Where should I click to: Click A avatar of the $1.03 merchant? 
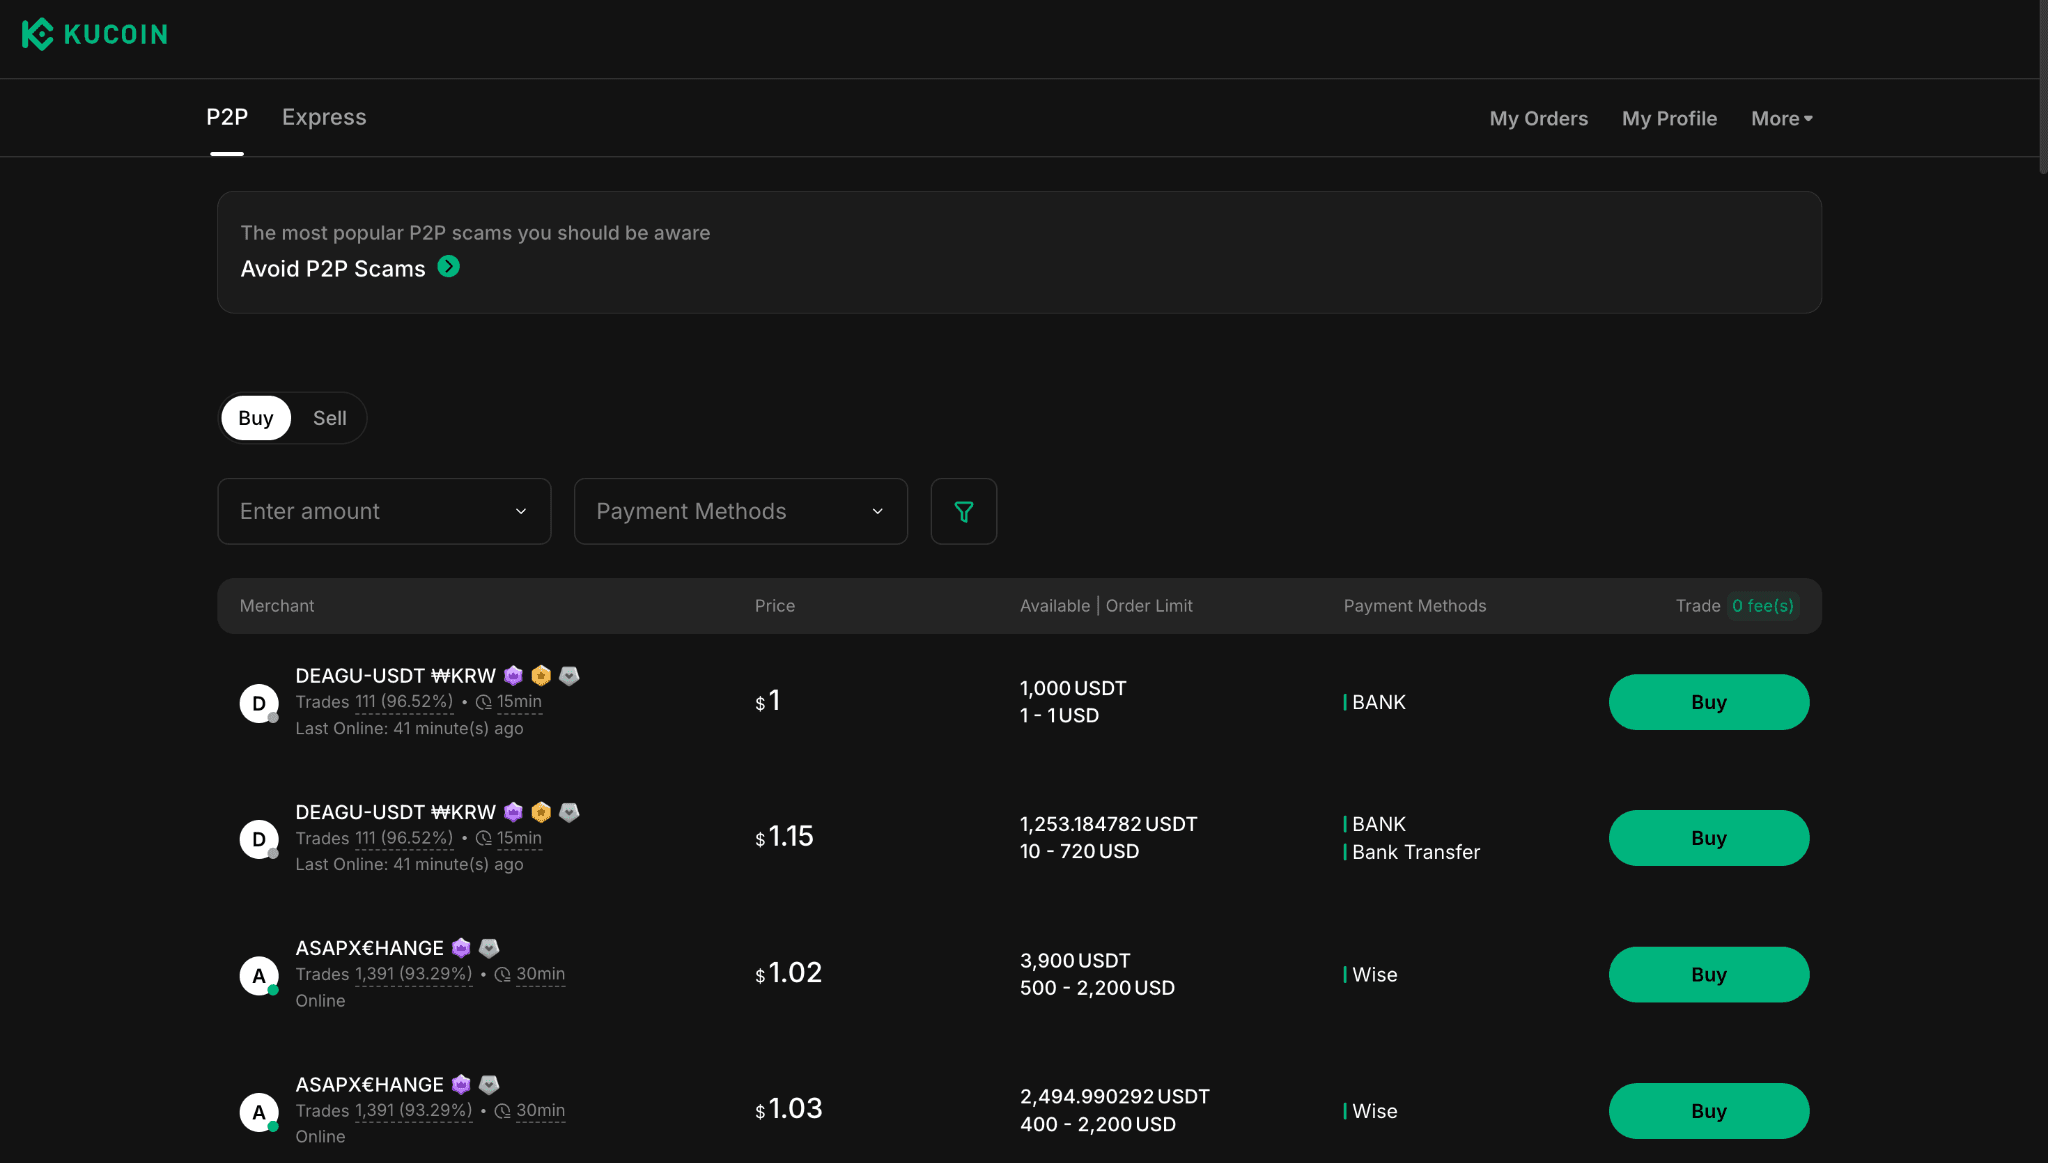point(259,1112)
